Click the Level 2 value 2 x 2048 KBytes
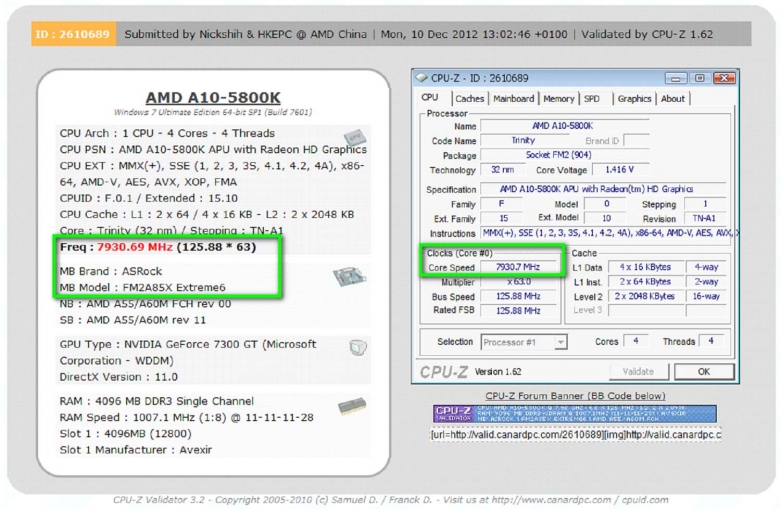 (646, 296)
